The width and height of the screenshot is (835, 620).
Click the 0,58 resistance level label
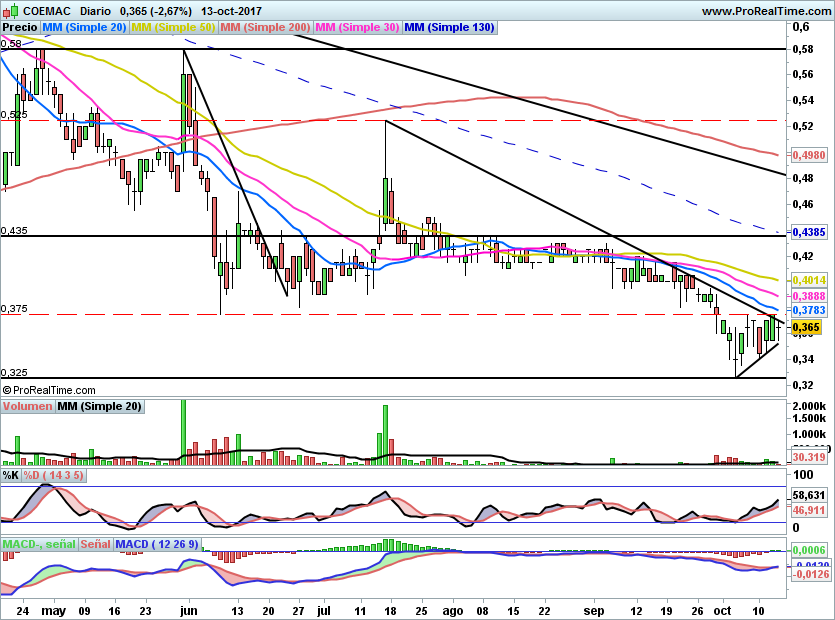(x=11, y=44)
